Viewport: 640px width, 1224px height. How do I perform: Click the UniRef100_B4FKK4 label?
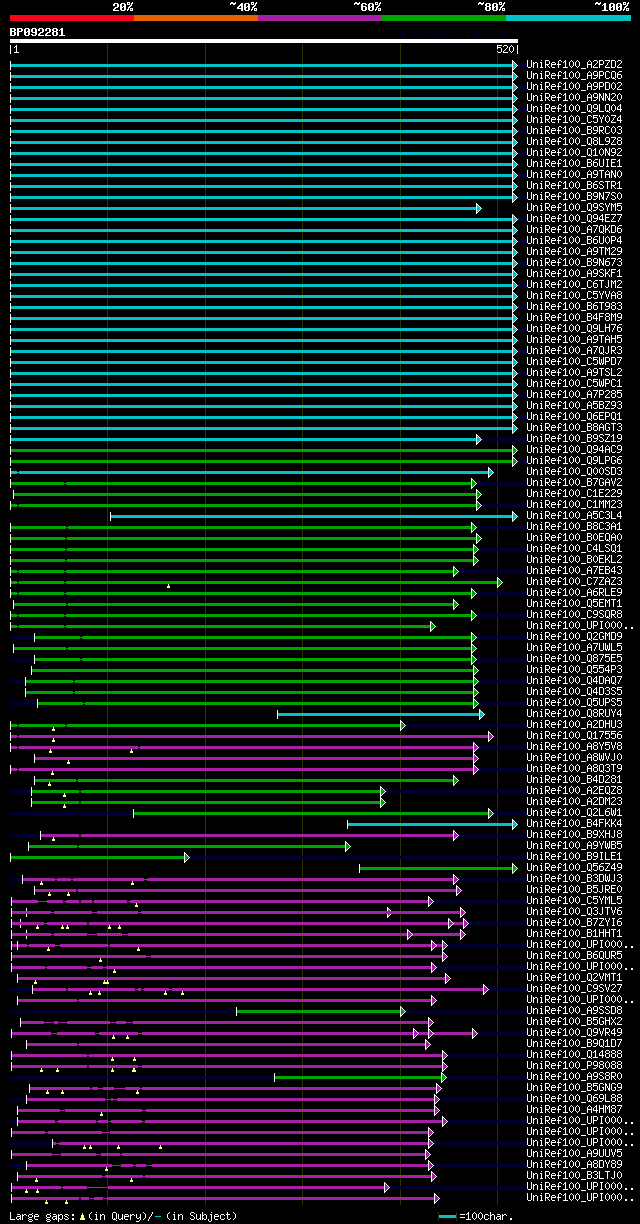pyautogui.click(x=574, y=824)
